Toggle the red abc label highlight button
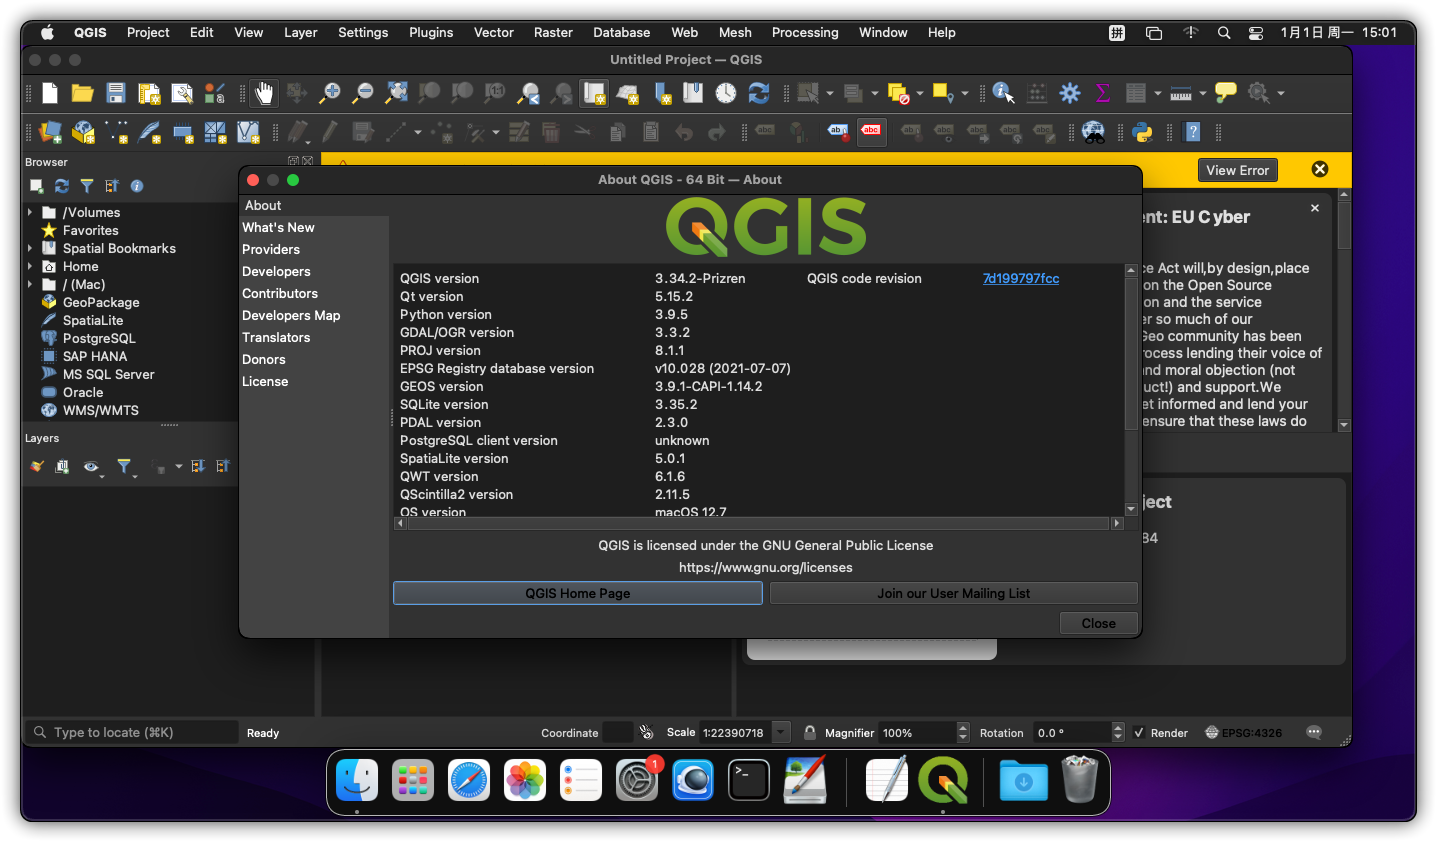Viewport: 1437px width, 842px height. pyautogui.click(x=872, y=132)
